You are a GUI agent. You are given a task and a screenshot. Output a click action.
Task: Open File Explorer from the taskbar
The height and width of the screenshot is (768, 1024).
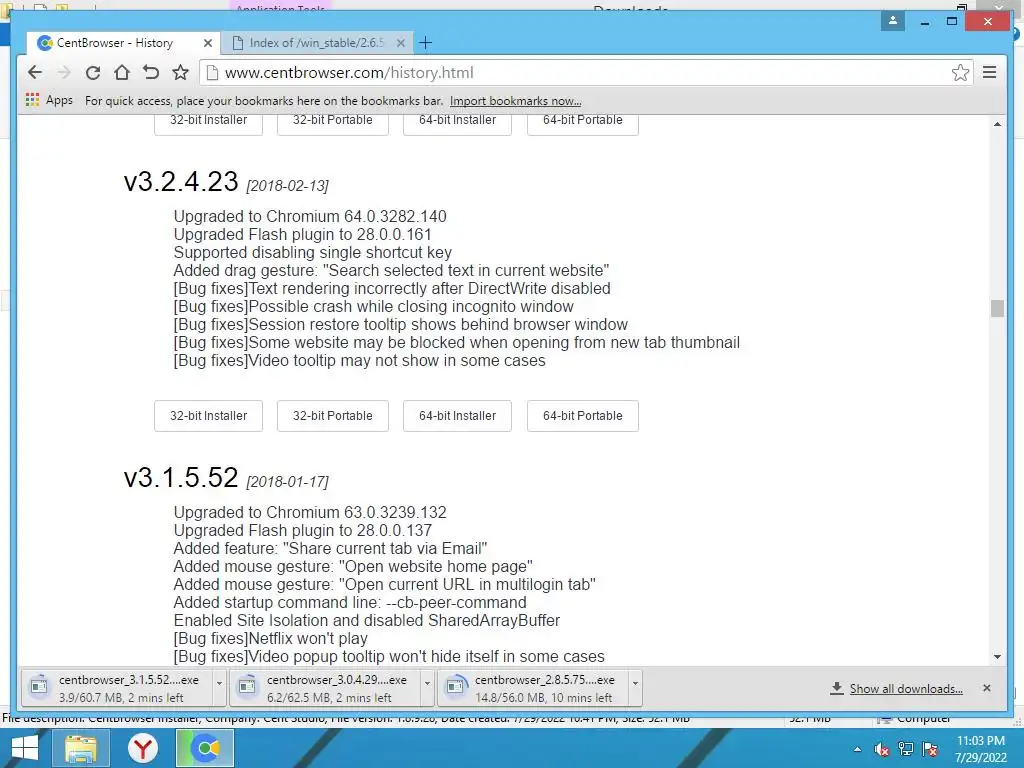point(80,748)
